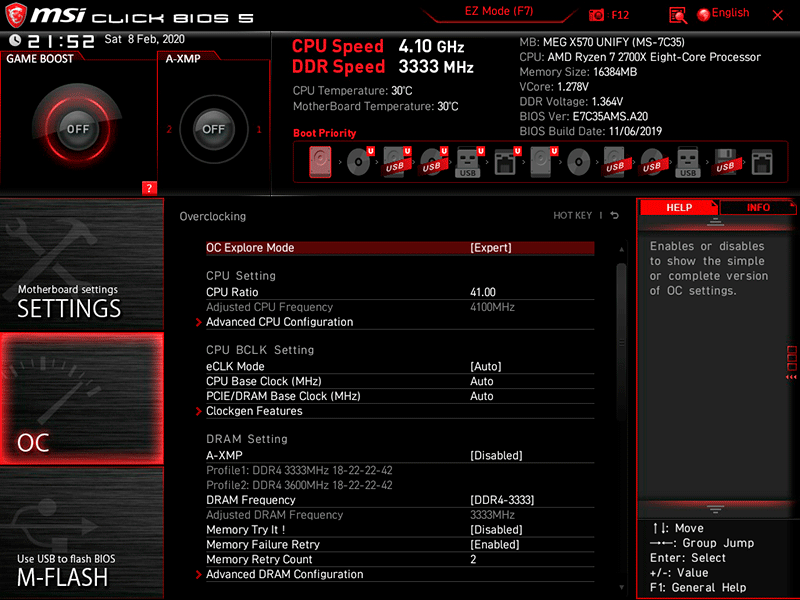Select the highlighted red hard disk boot device
Viewport: 800px width, 600px height.
[x=320, y=162]
